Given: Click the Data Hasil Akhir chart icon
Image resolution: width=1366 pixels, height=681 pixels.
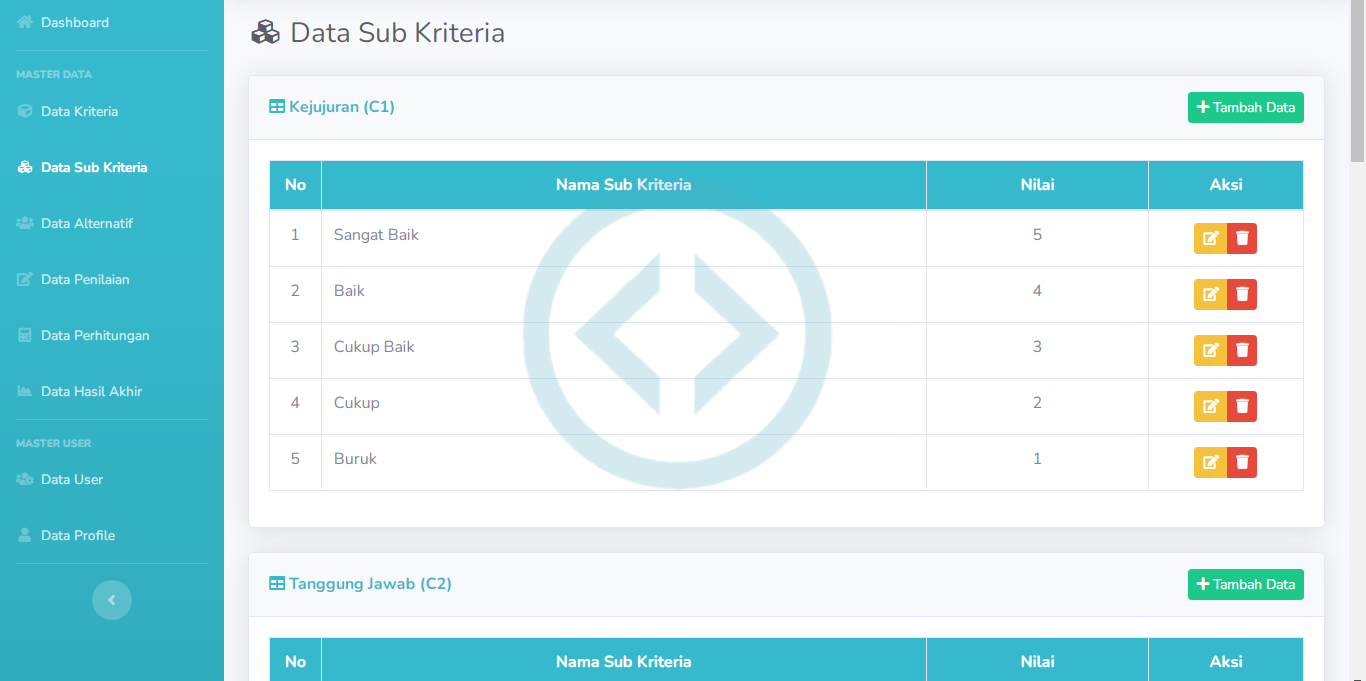Looking at the screenshot, I should click(24, 391).
